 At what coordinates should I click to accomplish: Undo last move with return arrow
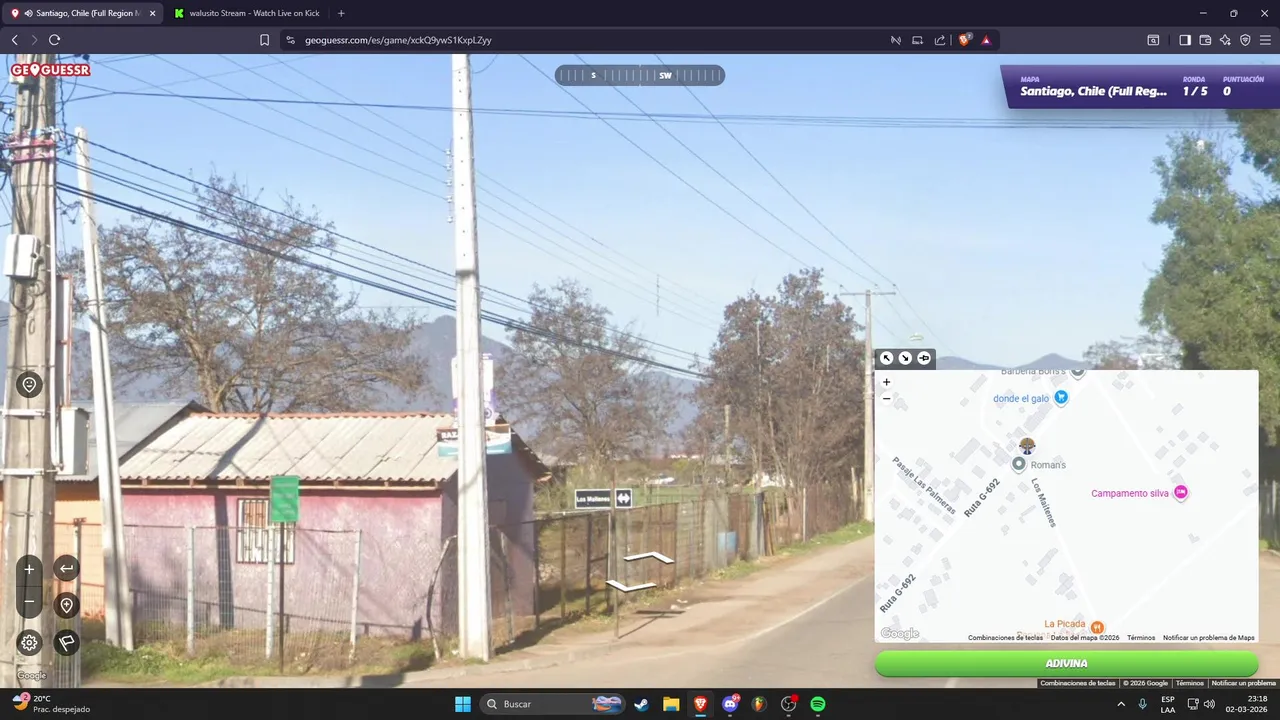pos(66,569)
